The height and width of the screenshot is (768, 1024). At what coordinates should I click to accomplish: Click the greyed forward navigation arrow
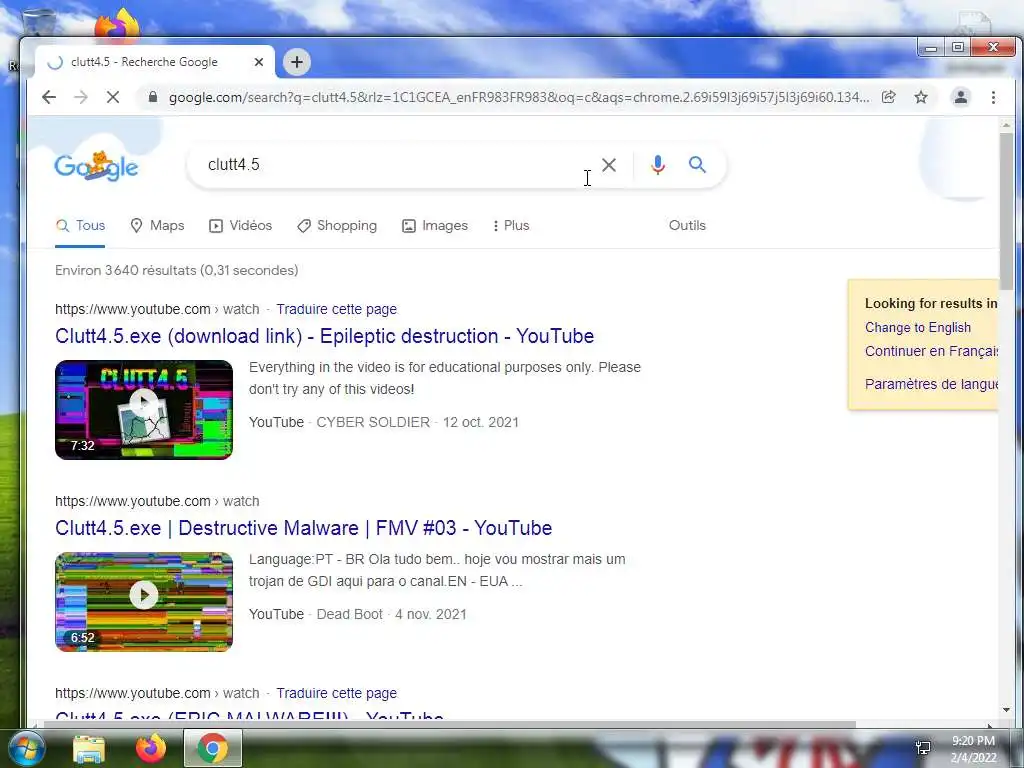(81, 97)
